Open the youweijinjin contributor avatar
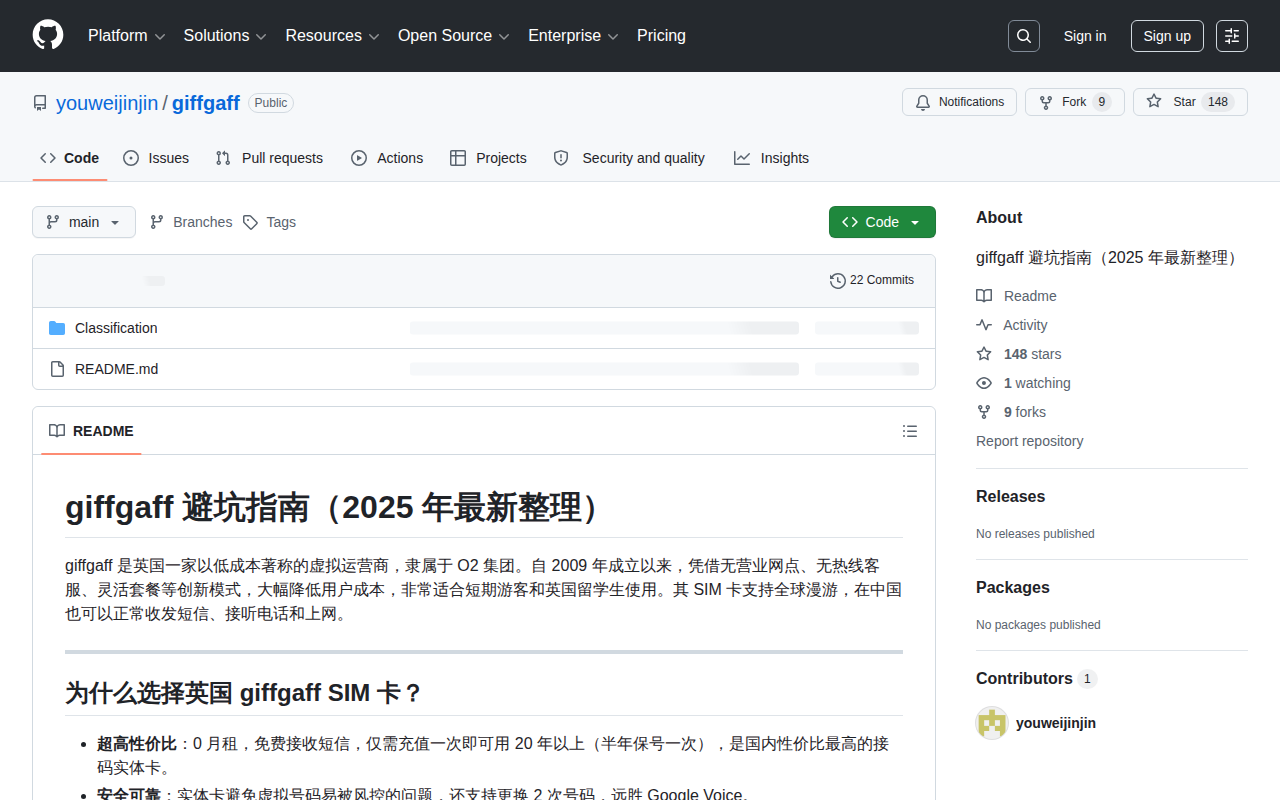 992,723
